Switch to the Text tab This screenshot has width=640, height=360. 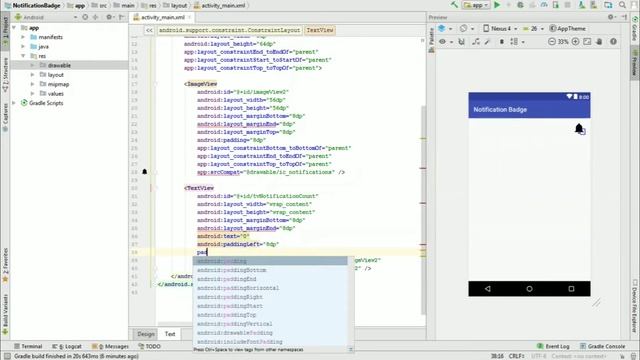[170, 334]
